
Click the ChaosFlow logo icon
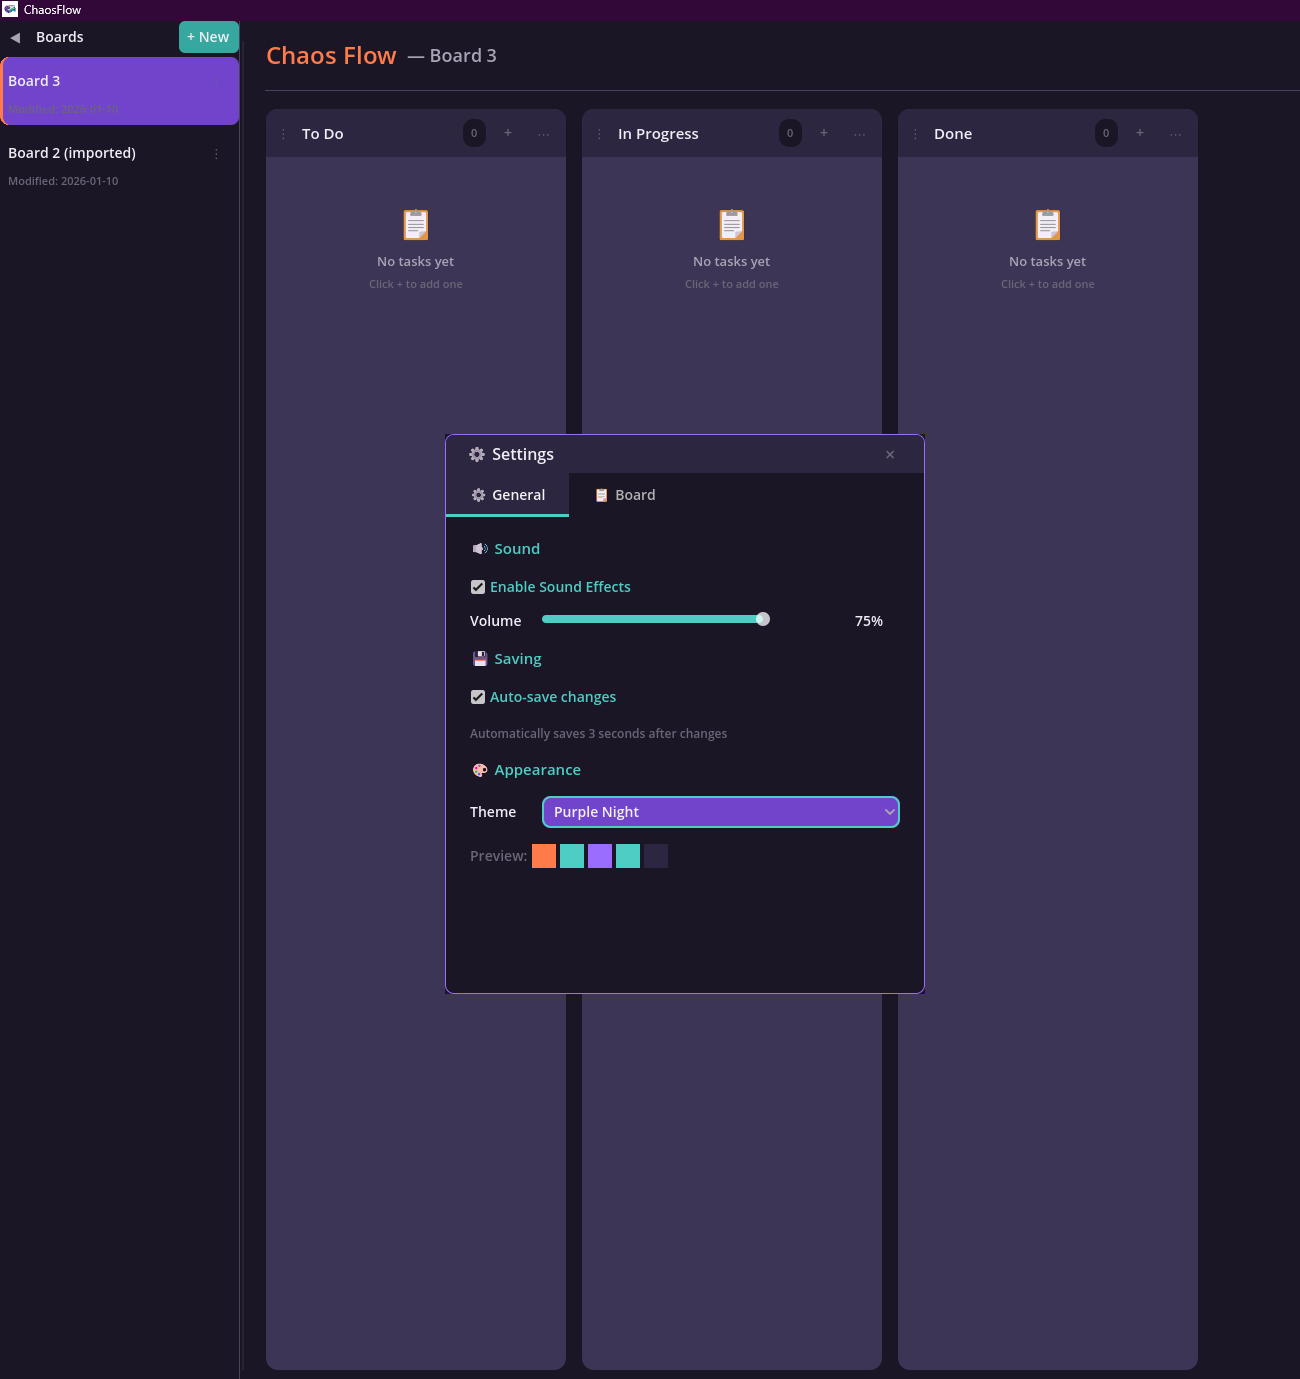[12, 9]
